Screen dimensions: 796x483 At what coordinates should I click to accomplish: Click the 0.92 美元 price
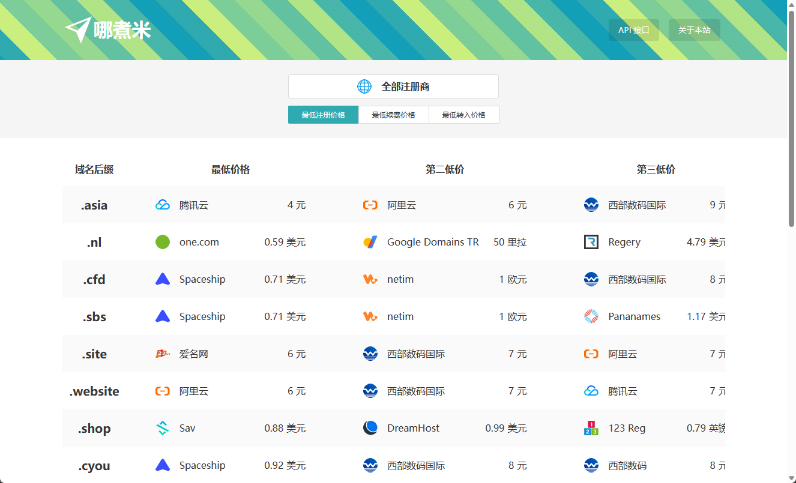tap(285, 465)
